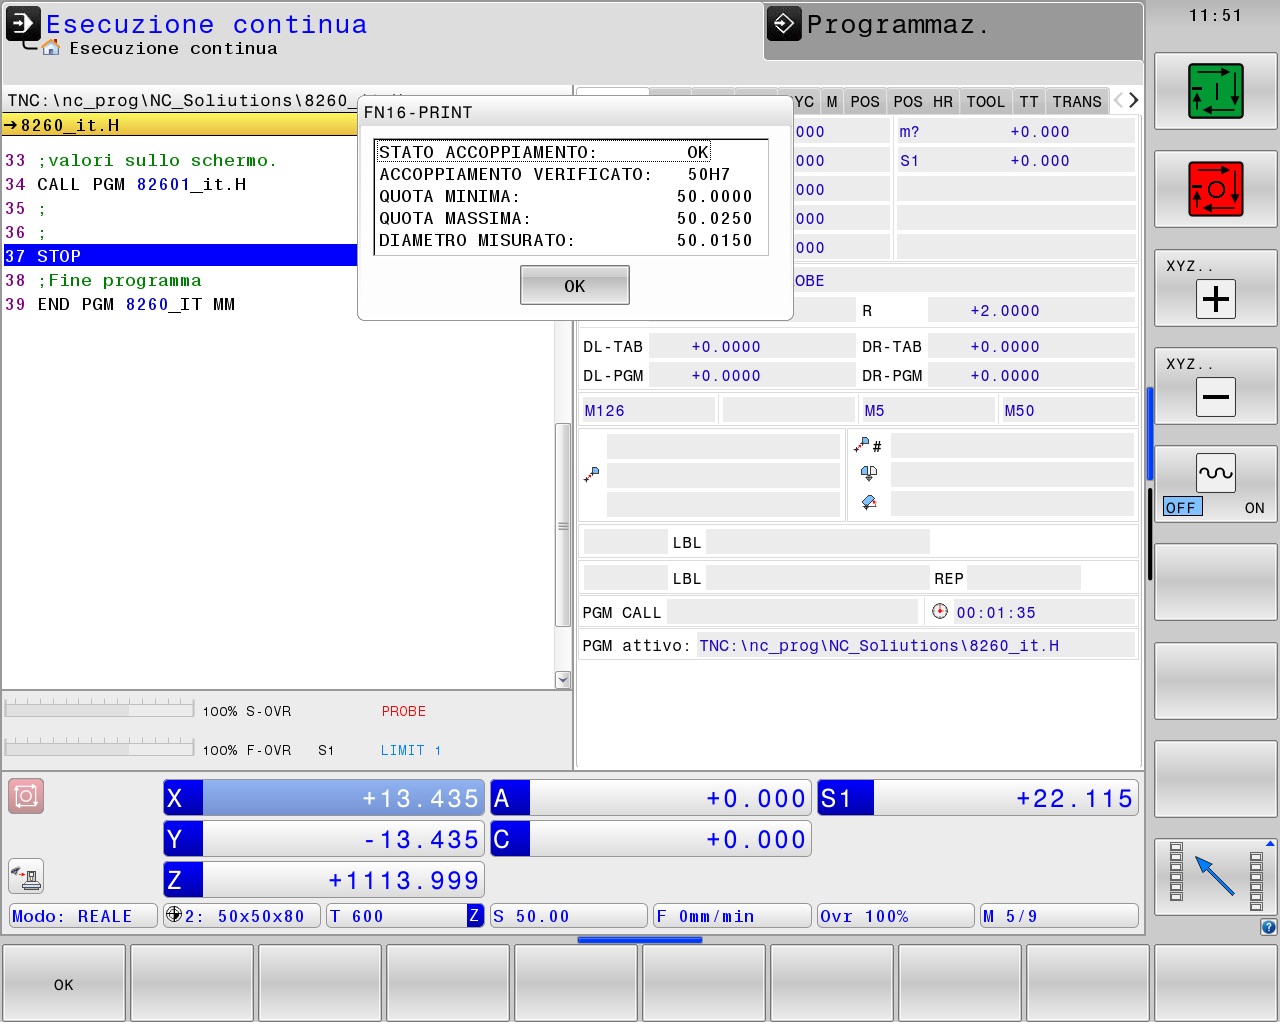The image size is (1280, 1024).
Task: Click the help question mark icon
Action: click(x=1268, y=927)
